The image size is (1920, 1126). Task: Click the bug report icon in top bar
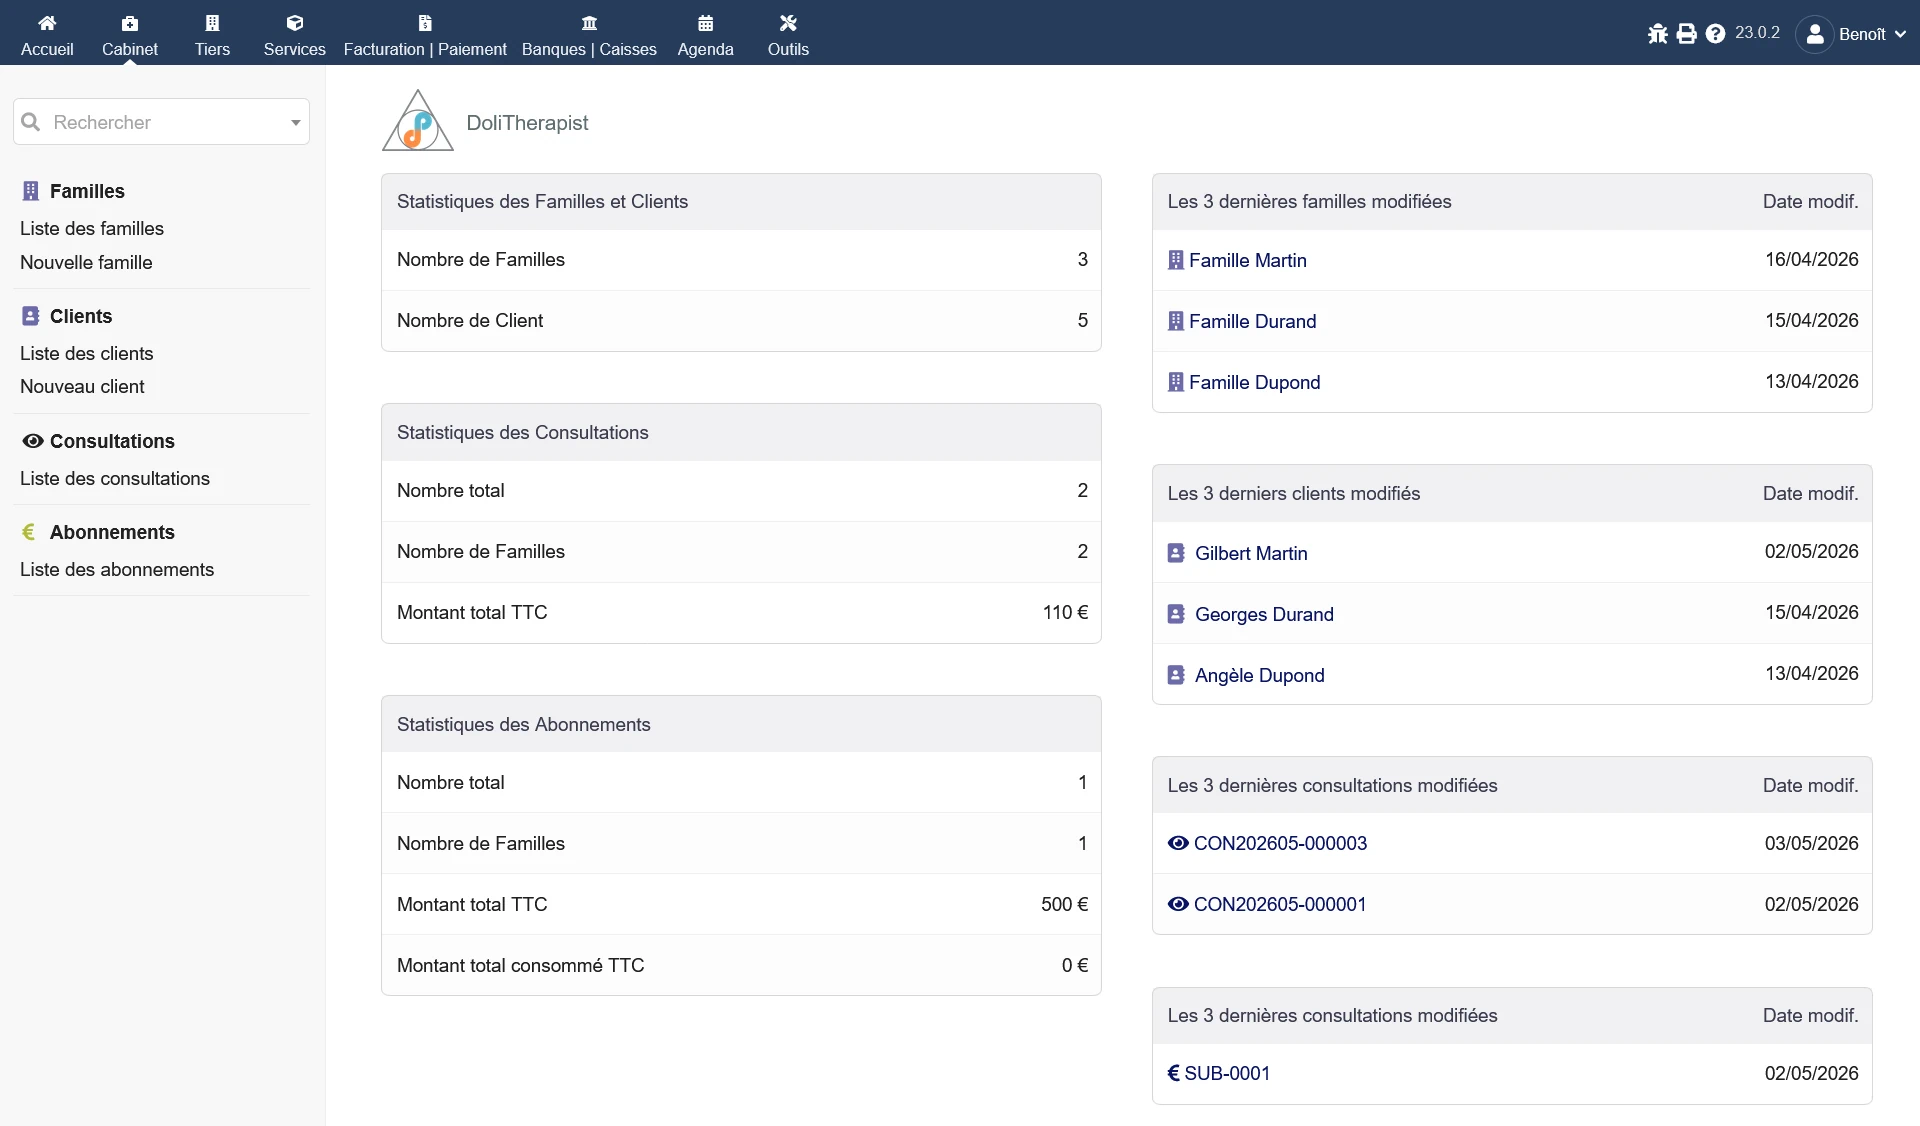(1658, 34)
